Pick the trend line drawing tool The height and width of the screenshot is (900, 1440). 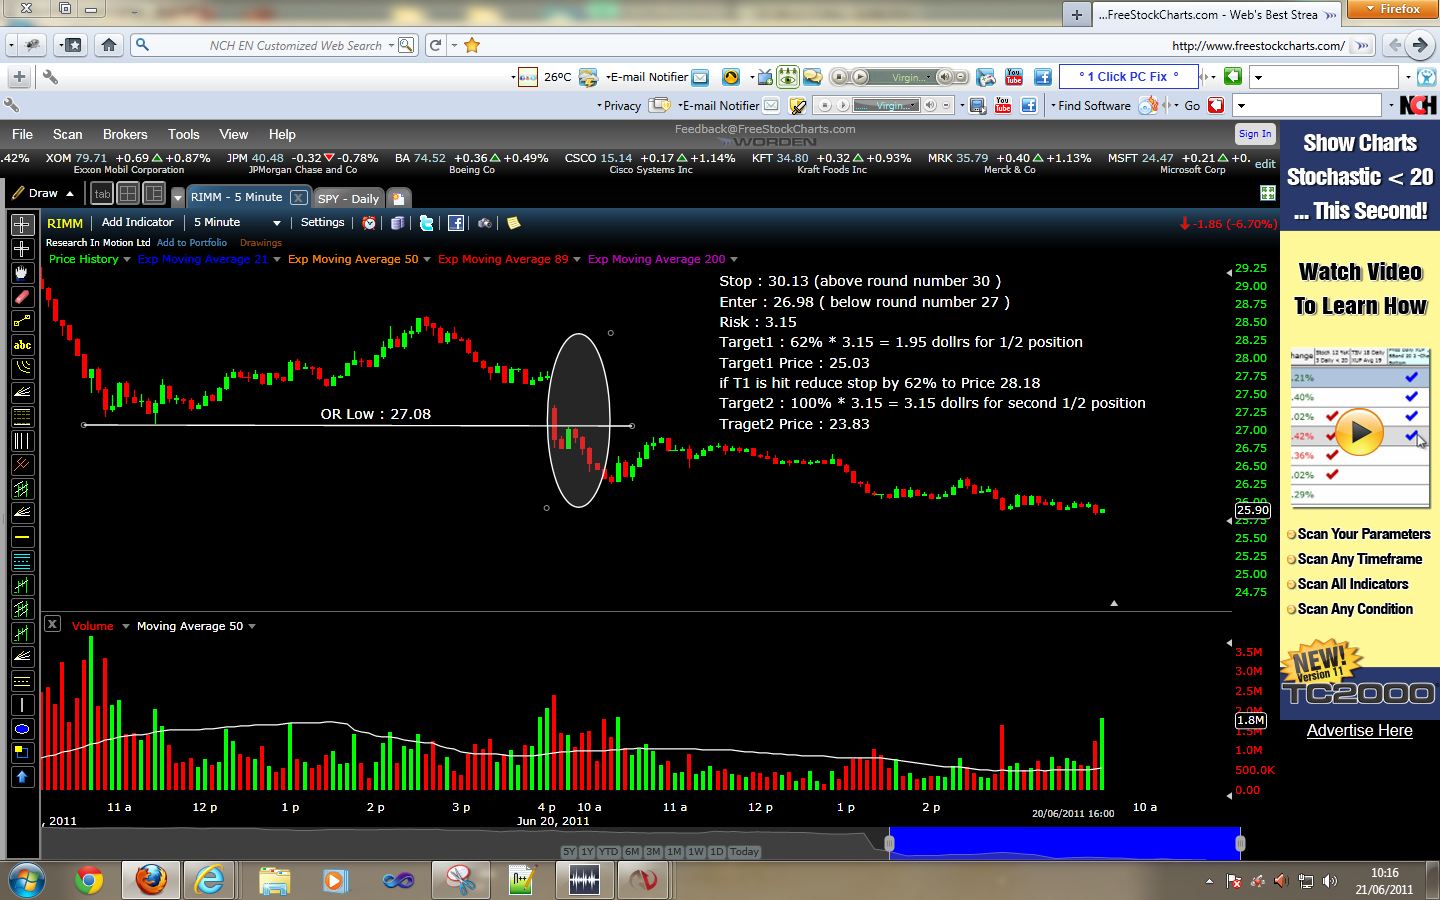point(22,321)
